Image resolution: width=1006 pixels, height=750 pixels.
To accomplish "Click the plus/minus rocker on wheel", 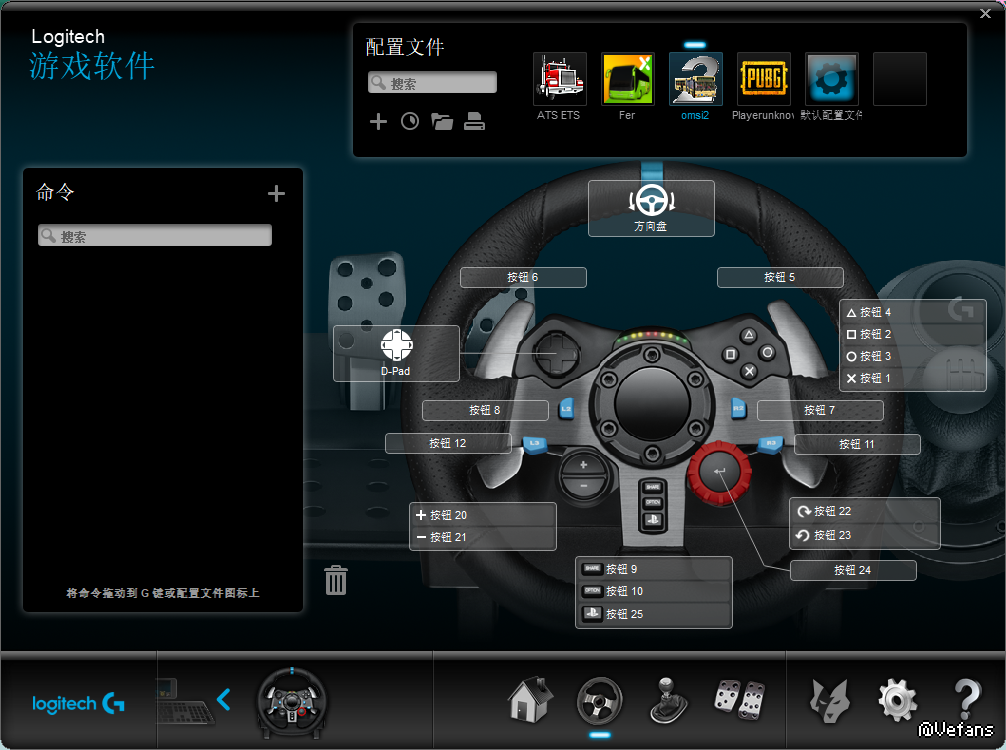I will click(583, 475).
